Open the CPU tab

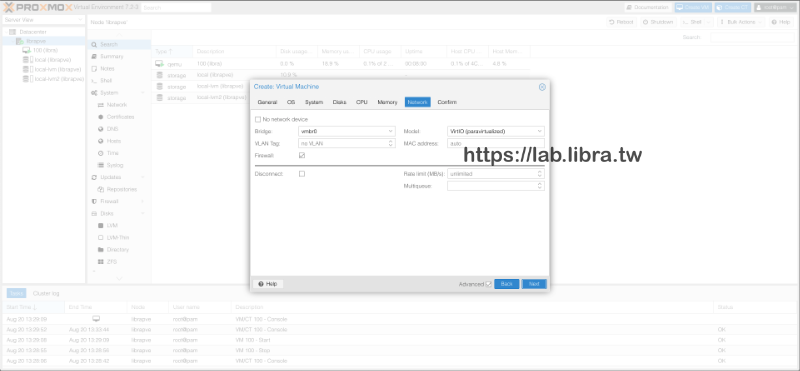click(362, 102)
